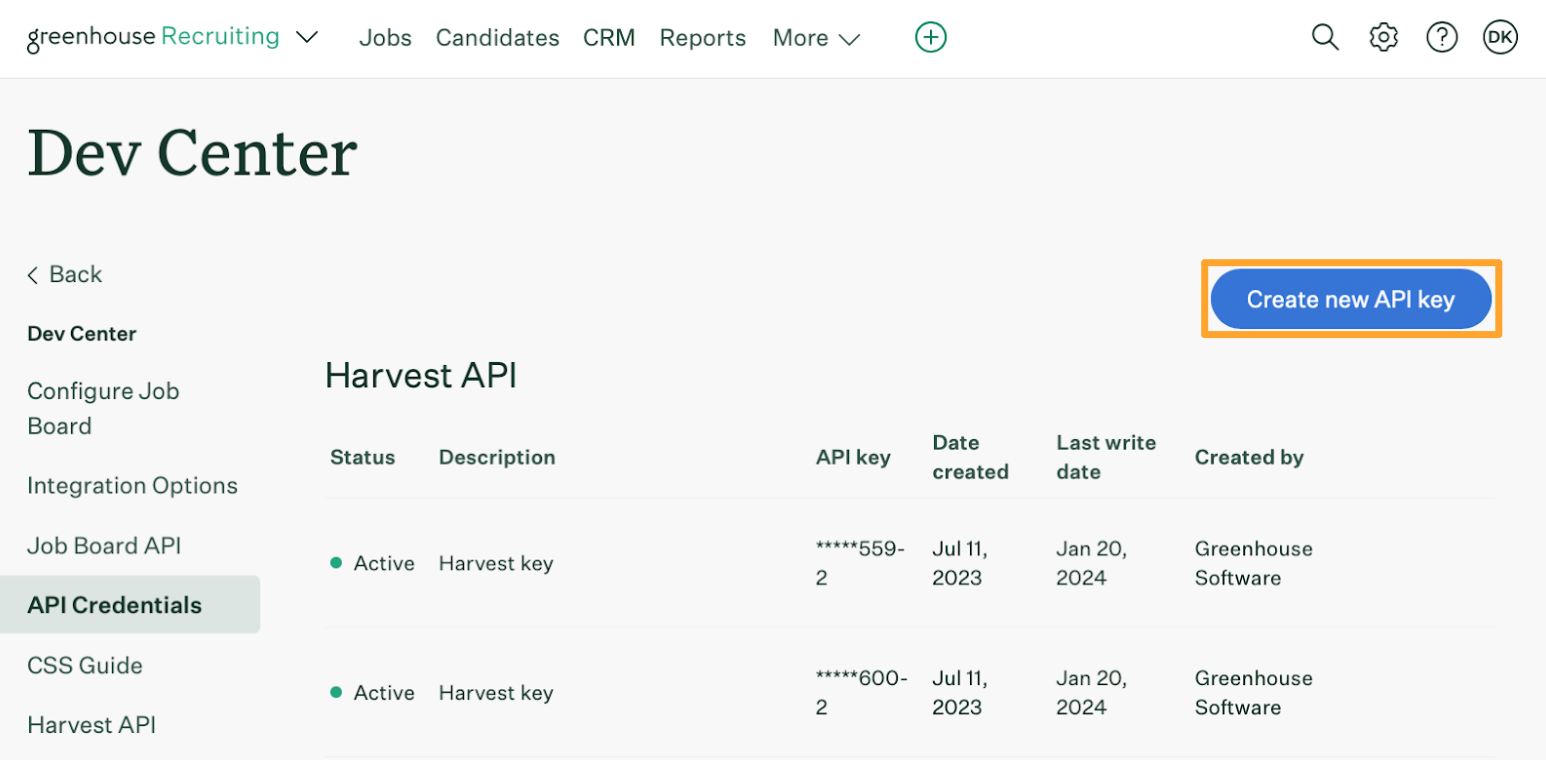Click Create new API key button
Image resolution: width=1546 pixels, height=760 pixels.
tap(1351, 299)
